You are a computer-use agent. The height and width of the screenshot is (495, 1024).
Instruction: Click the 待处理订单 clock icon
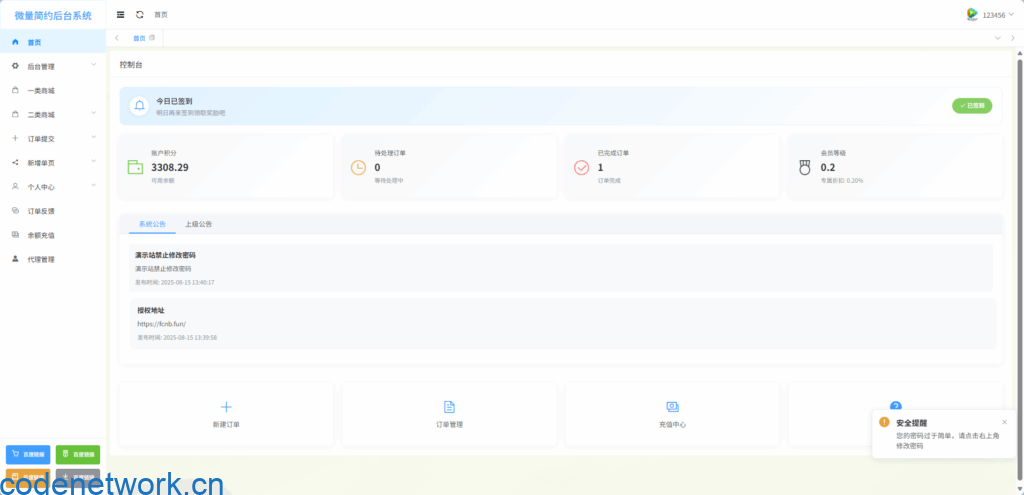pos(358,167)
